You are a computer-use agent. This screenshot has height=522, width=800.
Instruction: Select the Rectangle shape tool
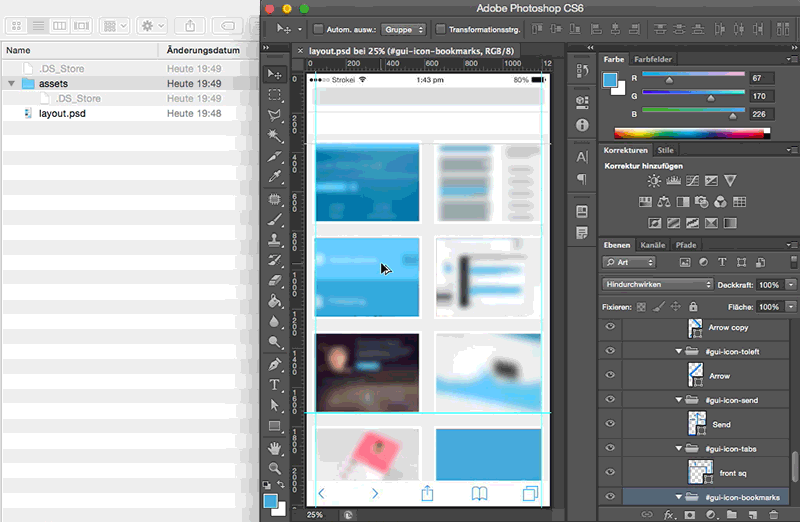(274, 426)
